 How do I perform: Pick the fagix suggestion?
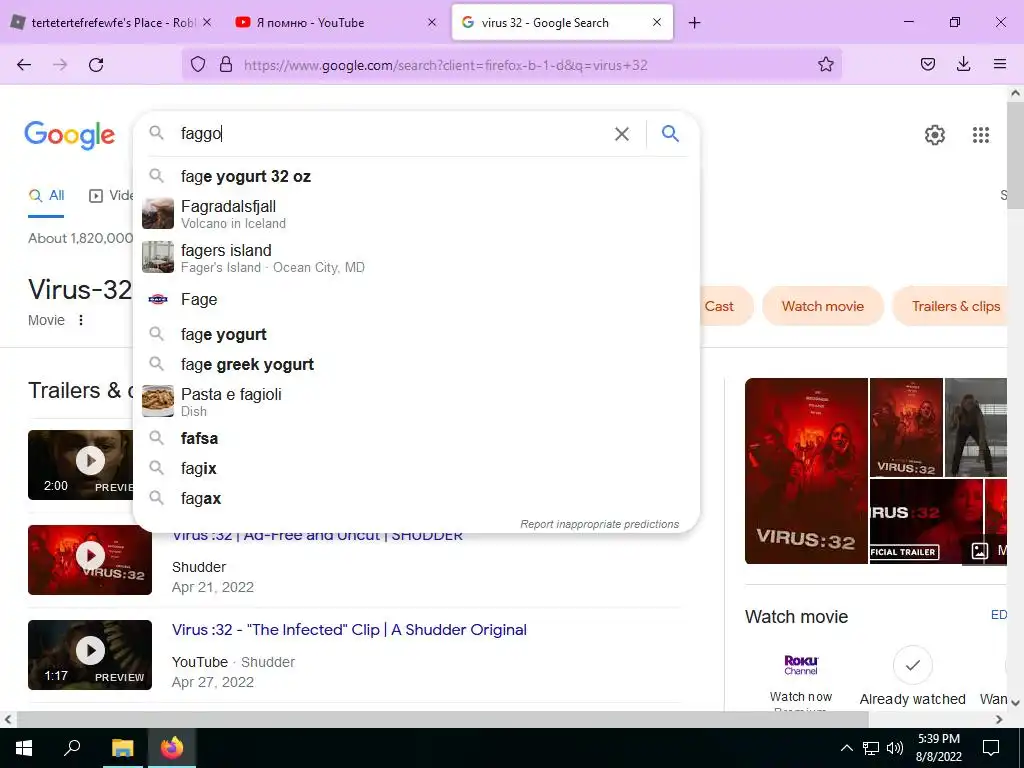[x=416, y=468]
